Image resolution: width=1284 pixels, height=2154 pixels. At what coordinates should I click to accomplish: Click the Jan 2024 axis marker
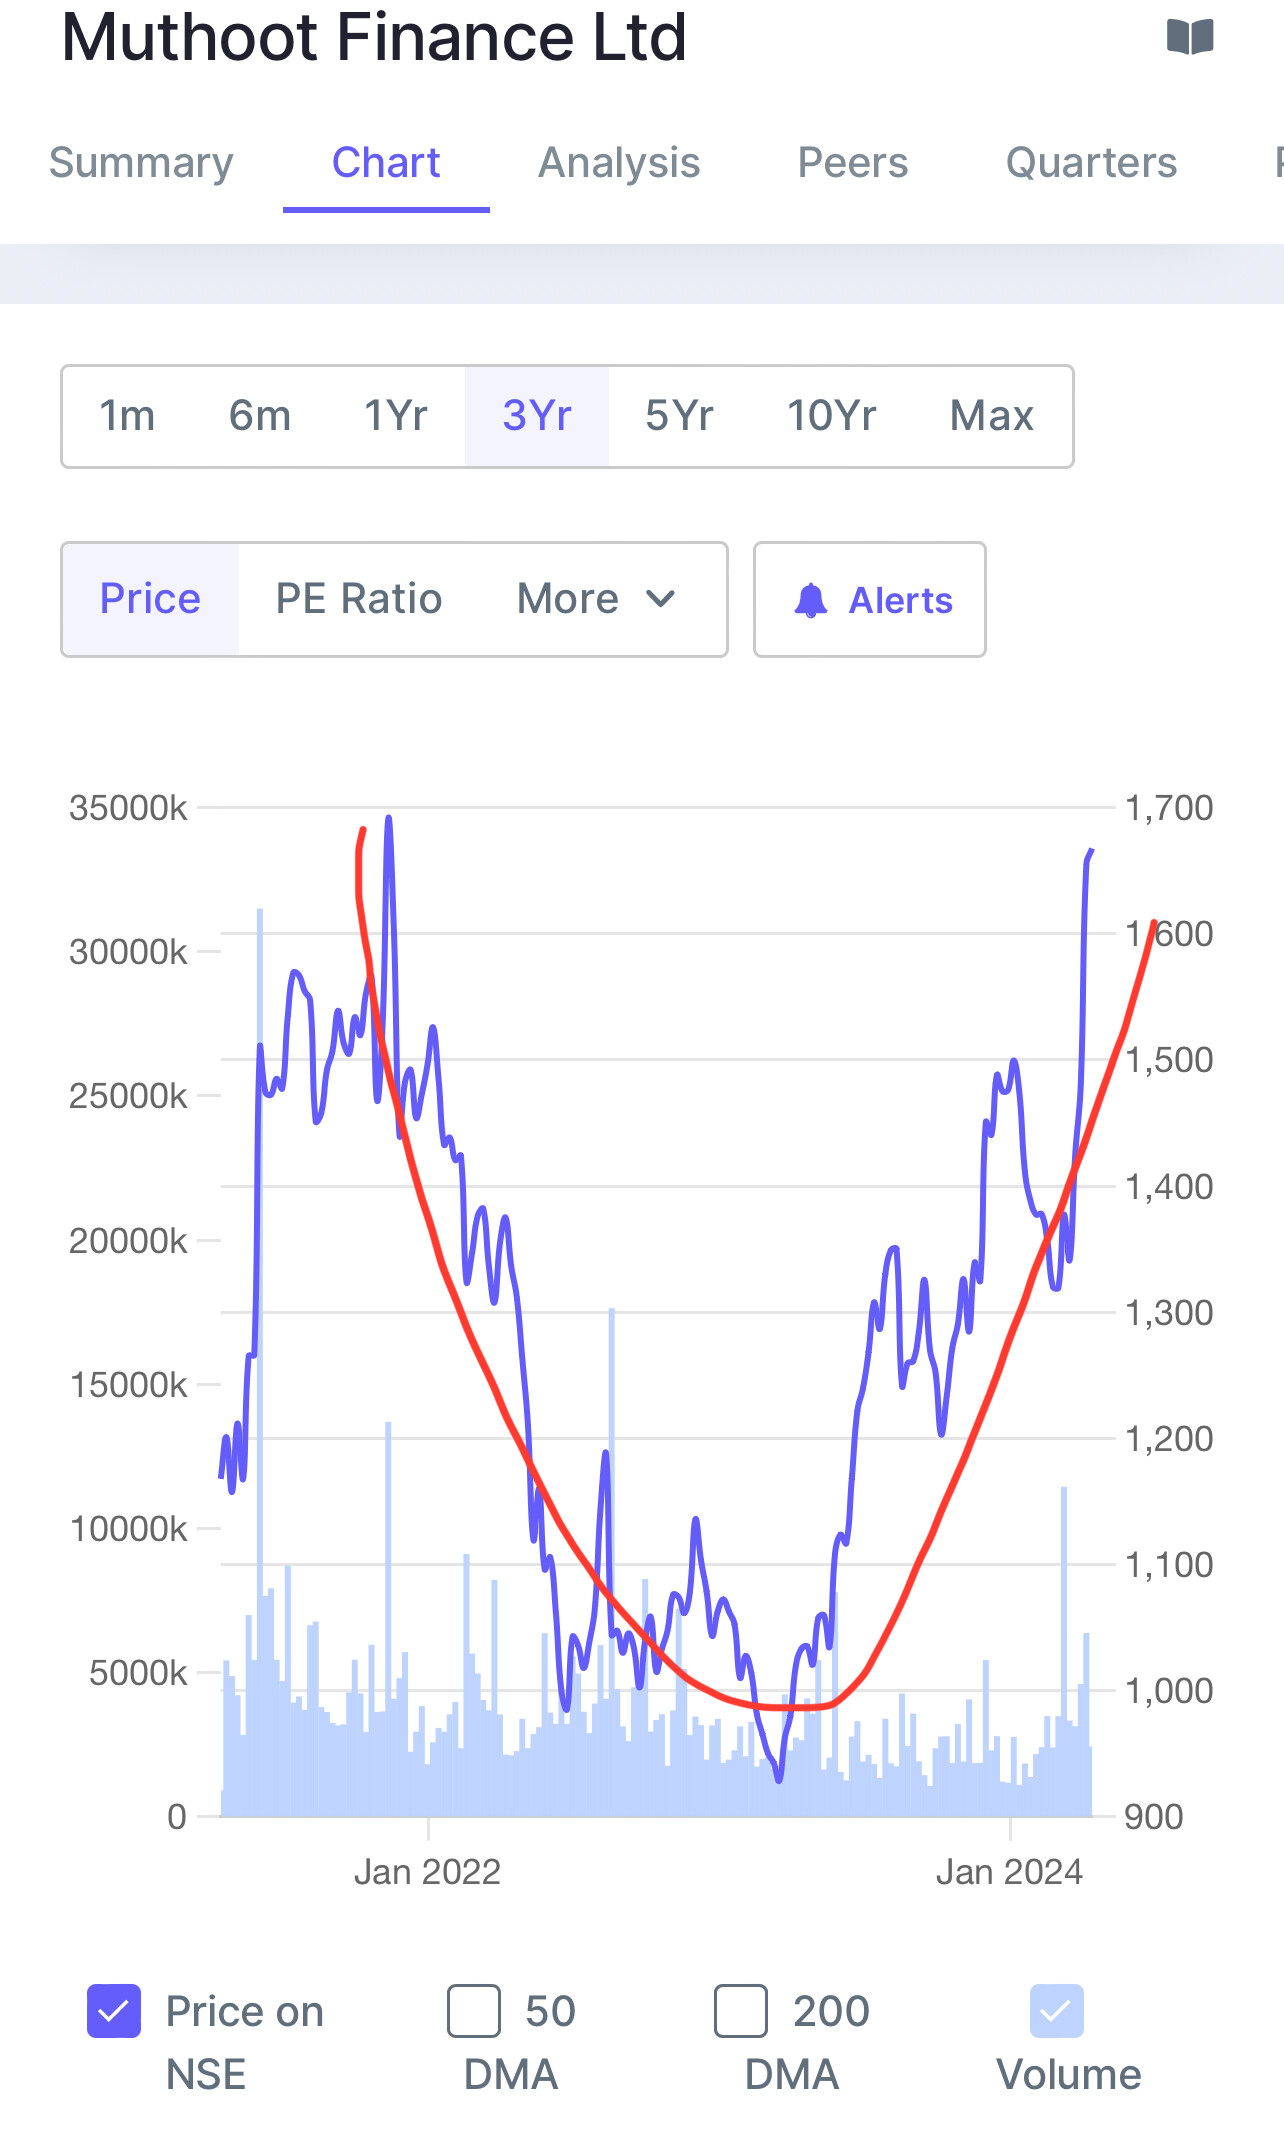[1009, 1872]
